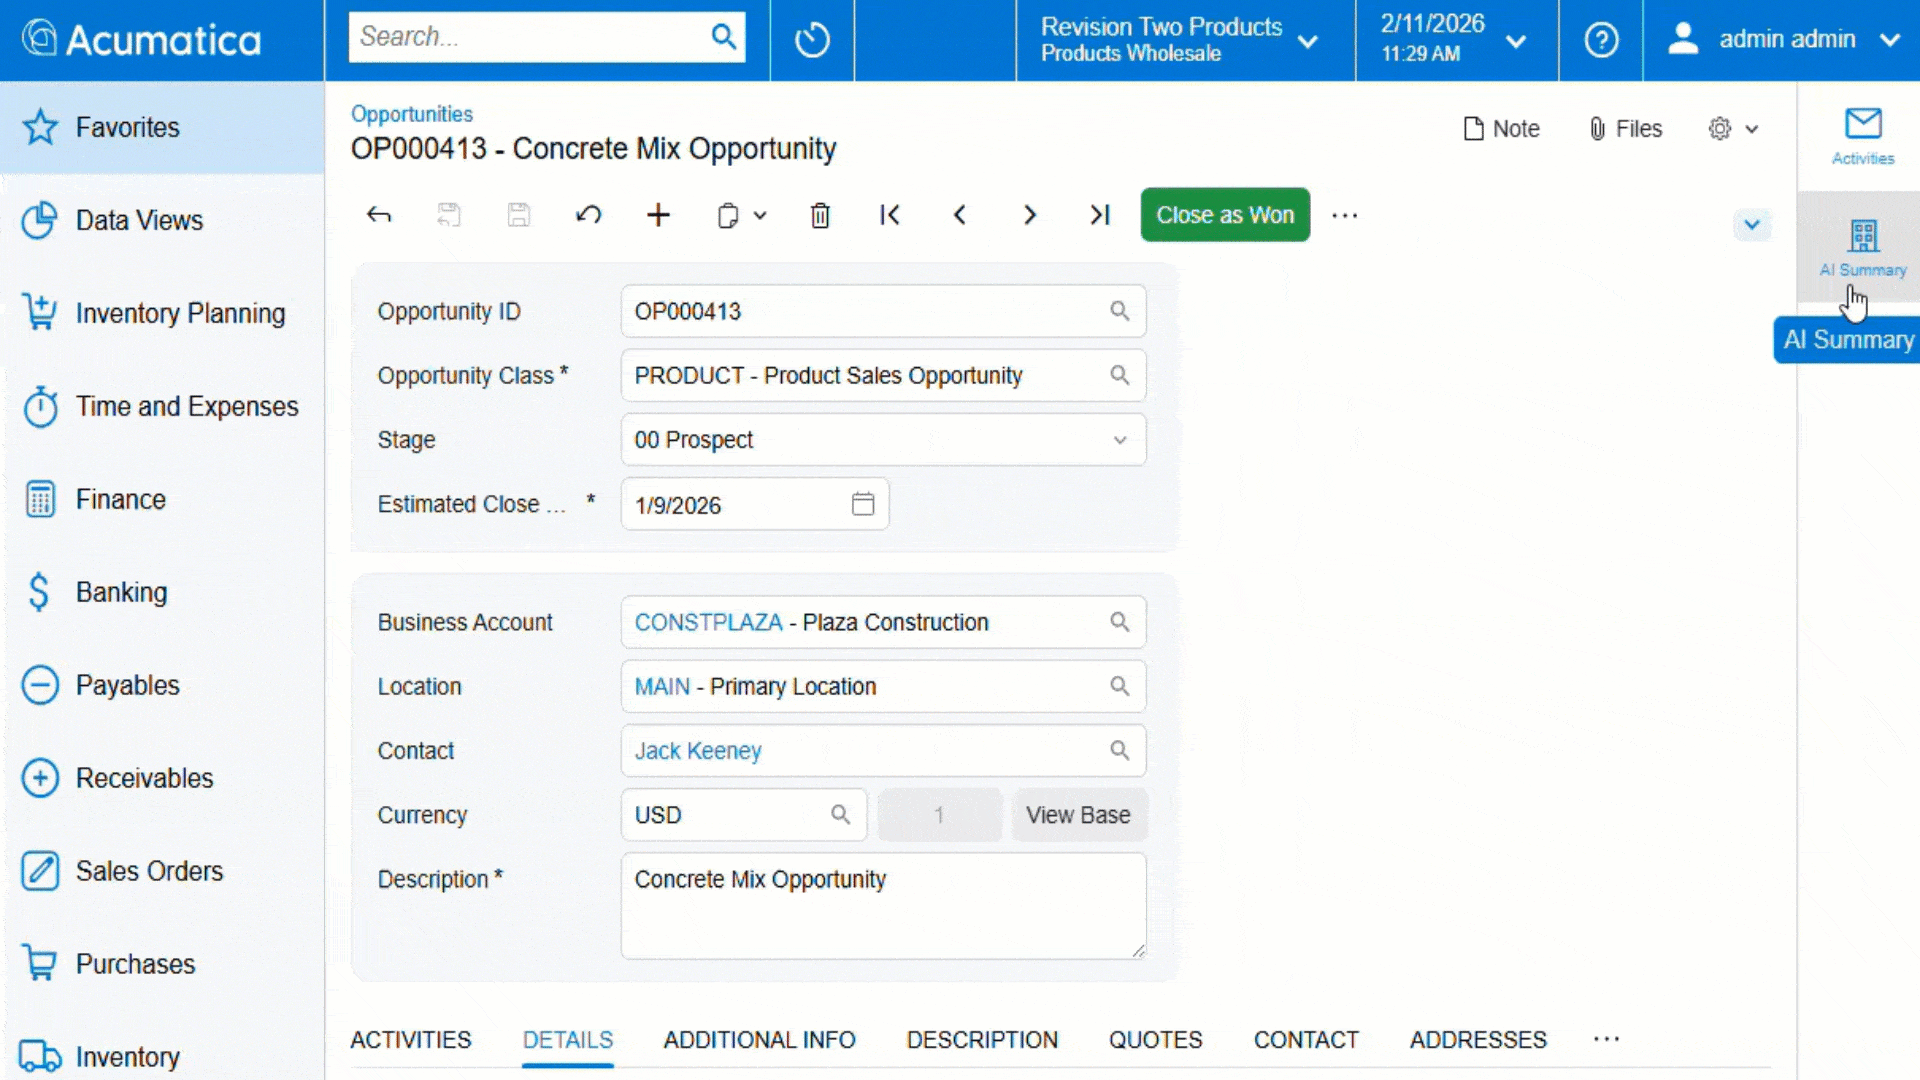Click the search magnifier icon in top bar
The height and width of the screenshot is (1080, 1920).
pos(723,37)
